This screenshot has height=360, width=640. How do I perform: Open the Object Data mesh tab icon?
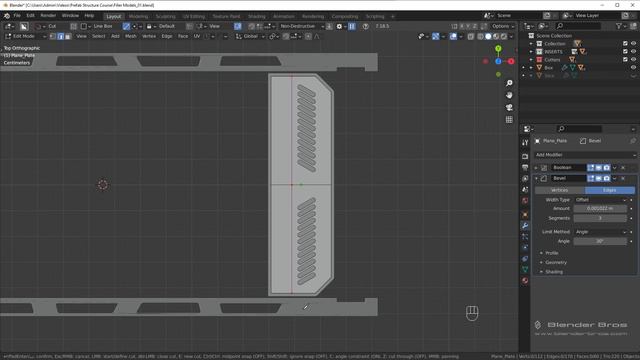[525, 269]
